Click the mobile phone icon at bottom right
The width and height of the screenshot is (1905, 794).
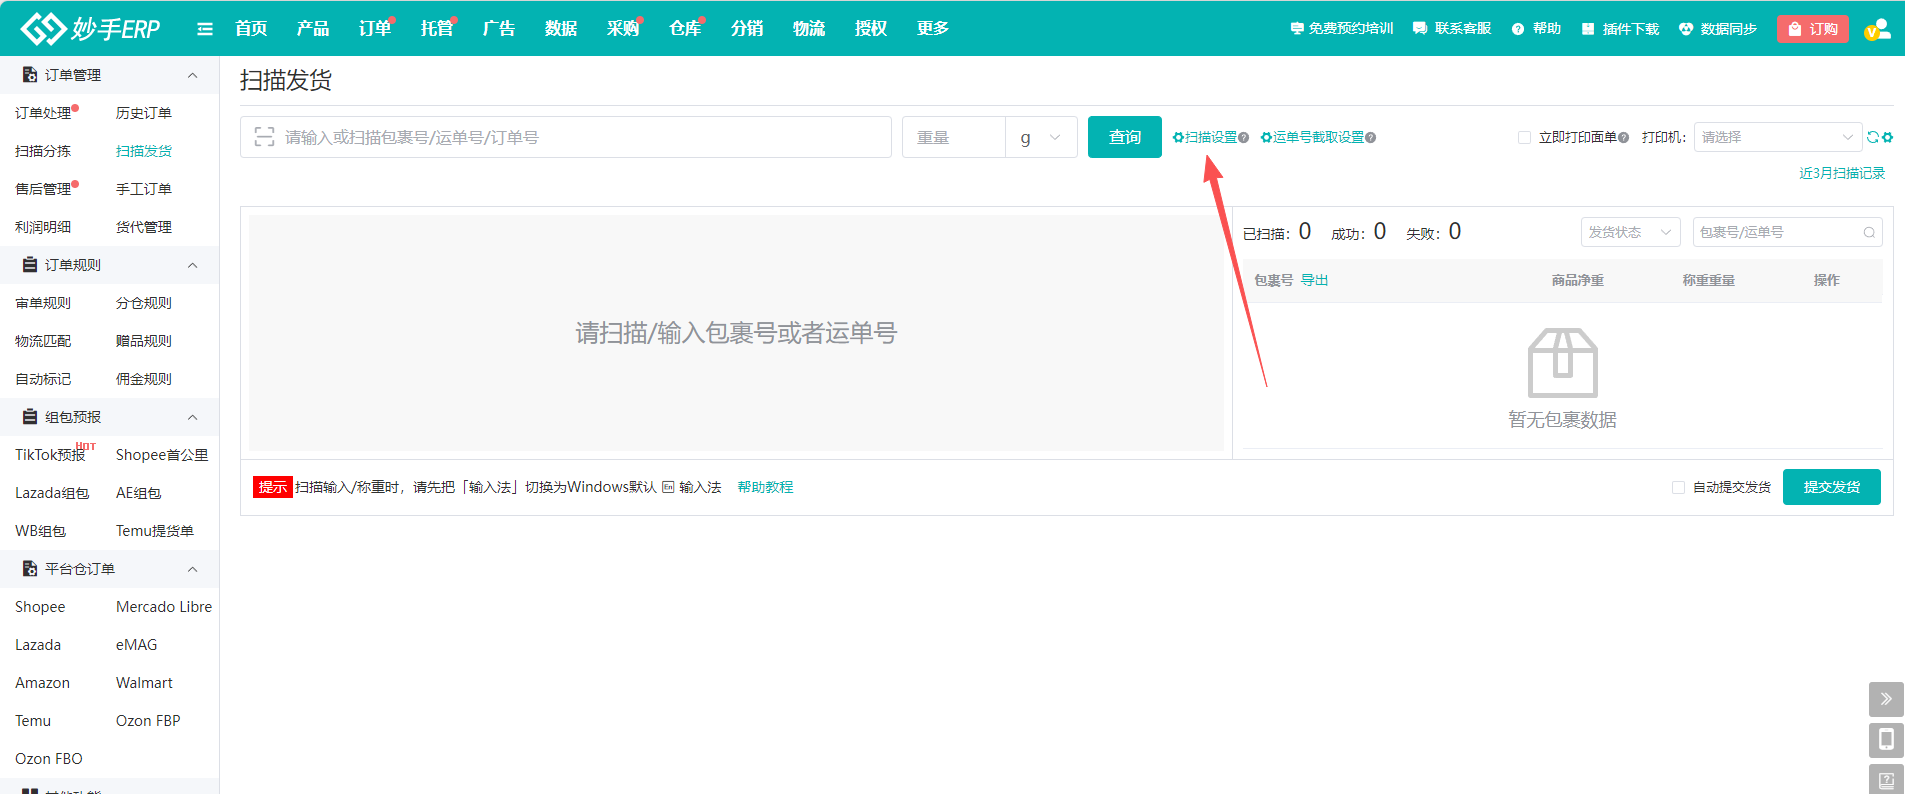1886,739
